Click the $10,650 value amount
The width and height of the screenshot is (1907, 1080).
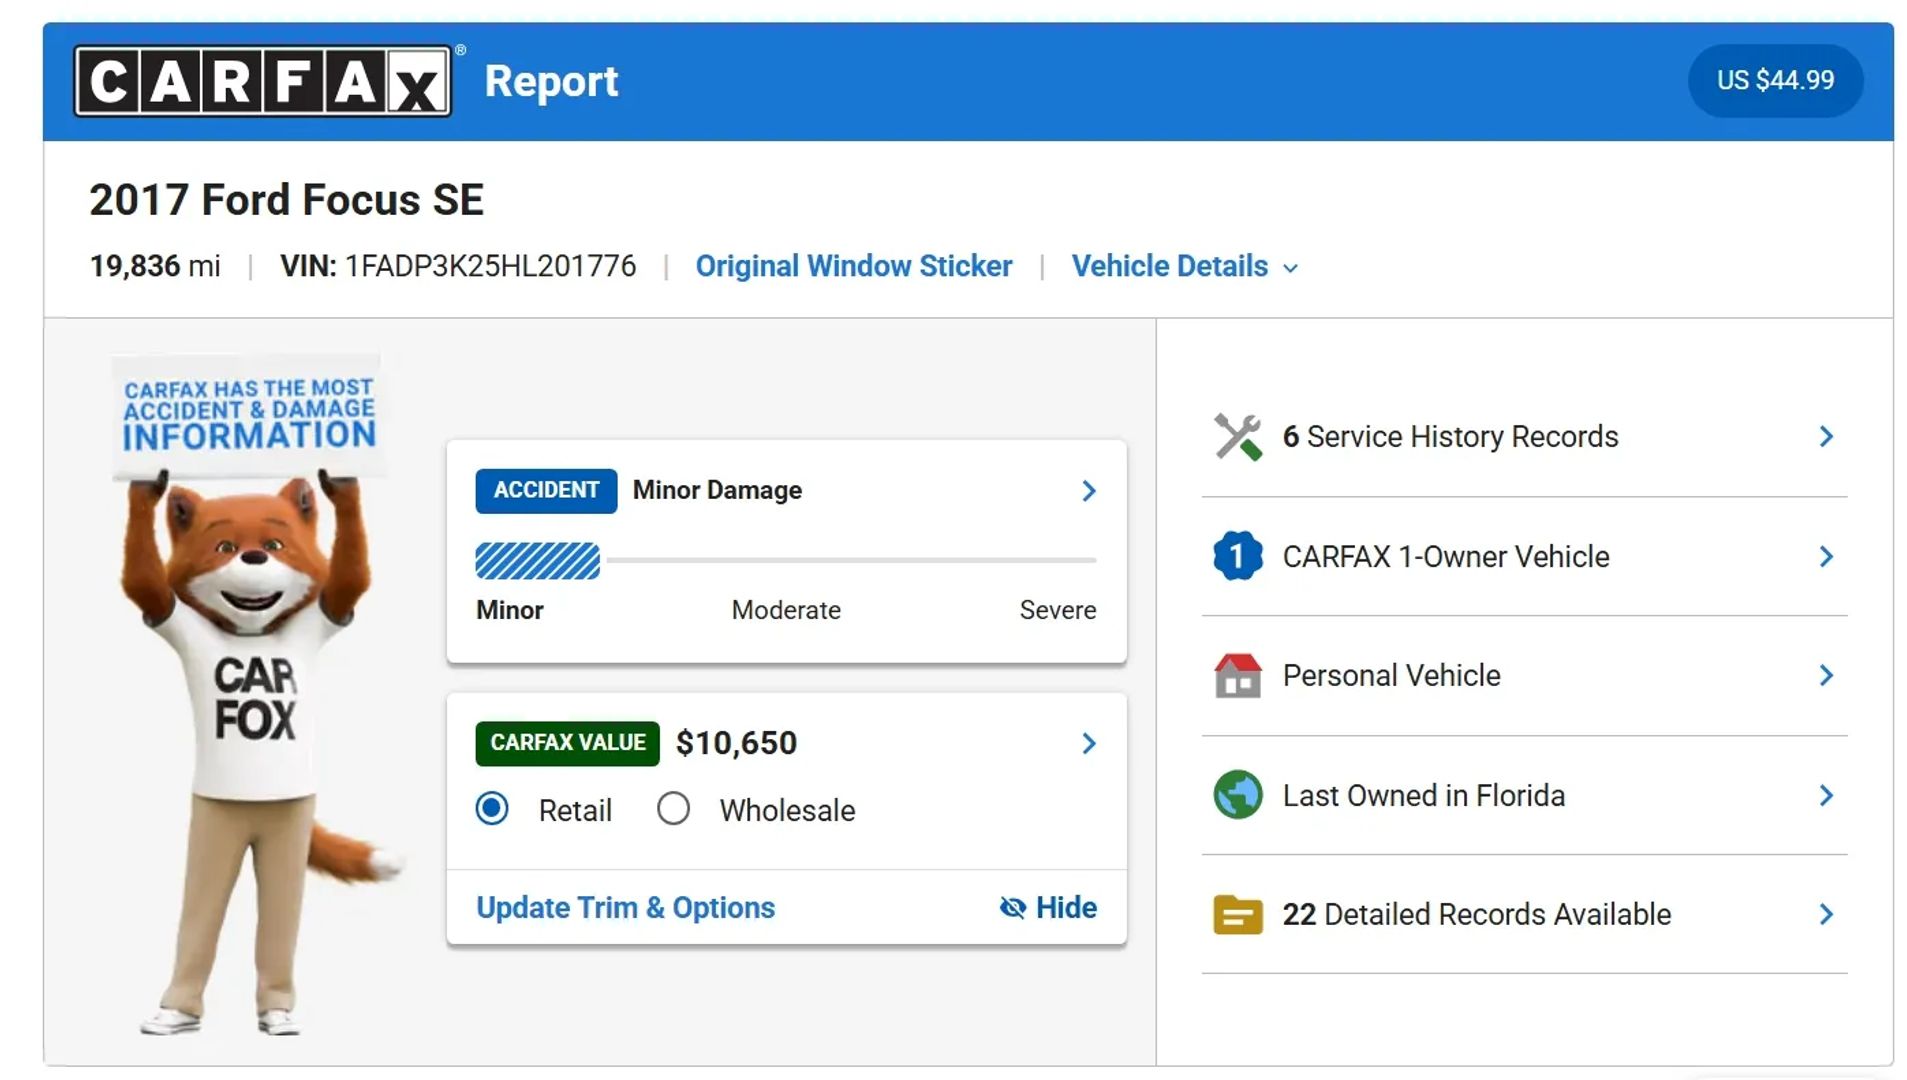coord(736,743)
